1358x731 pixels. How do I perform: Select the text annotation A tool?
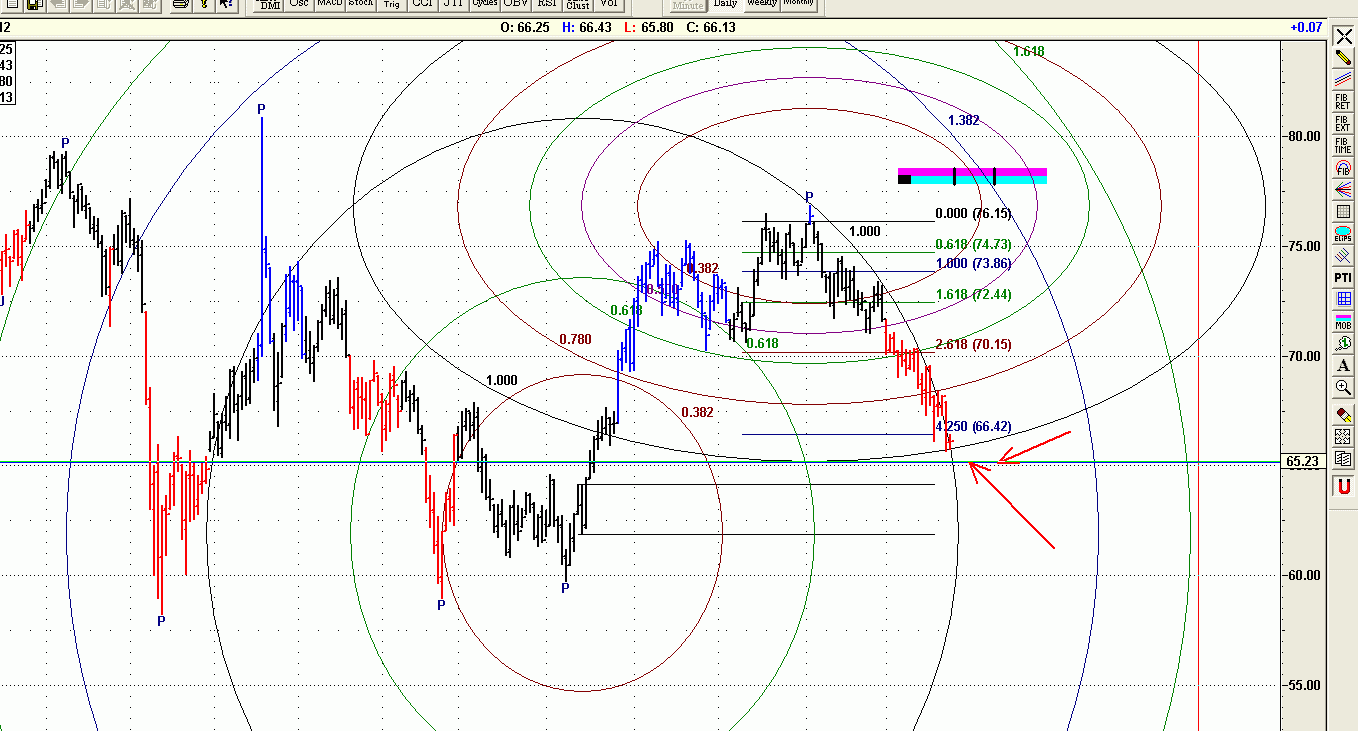pos(1342,365)
